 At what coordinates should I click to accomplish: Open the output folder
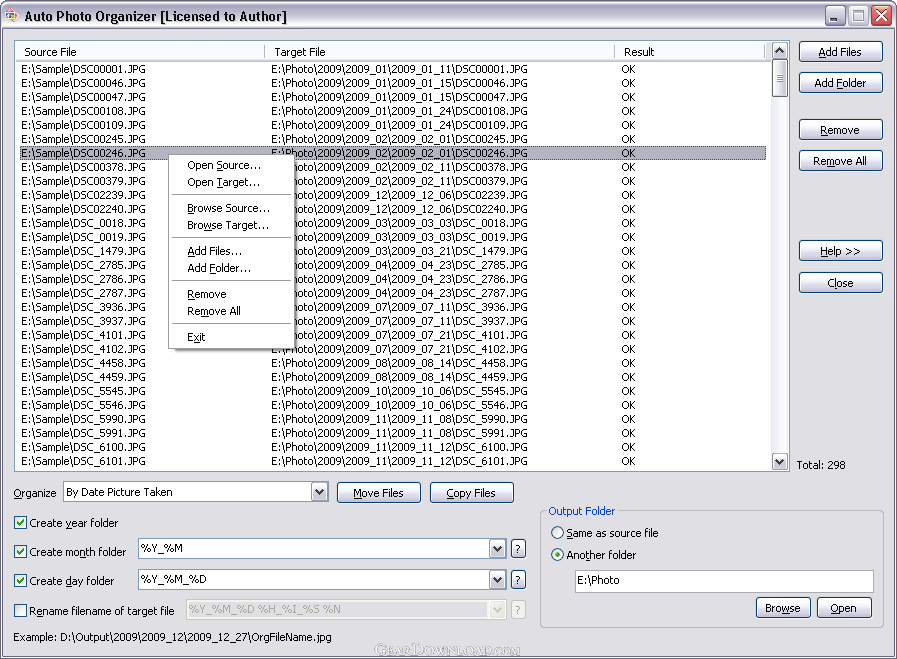844,608
